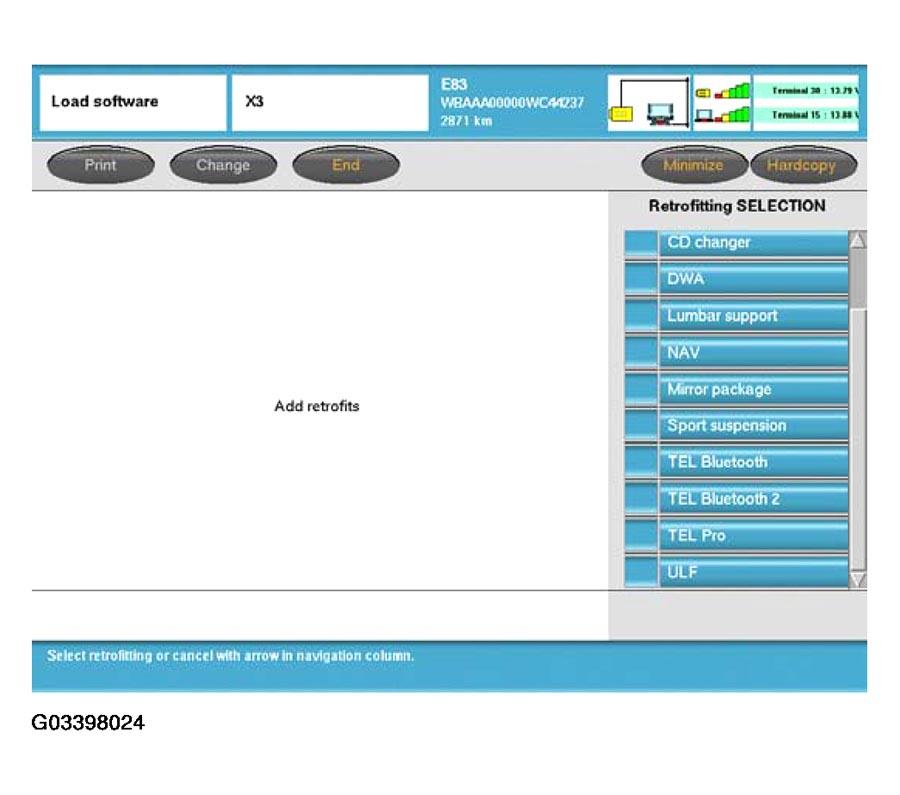The width and height of the screenshot is (900, 795).
Task: Click the Change button
Action: pyautogui.click(x=223, y=166)
